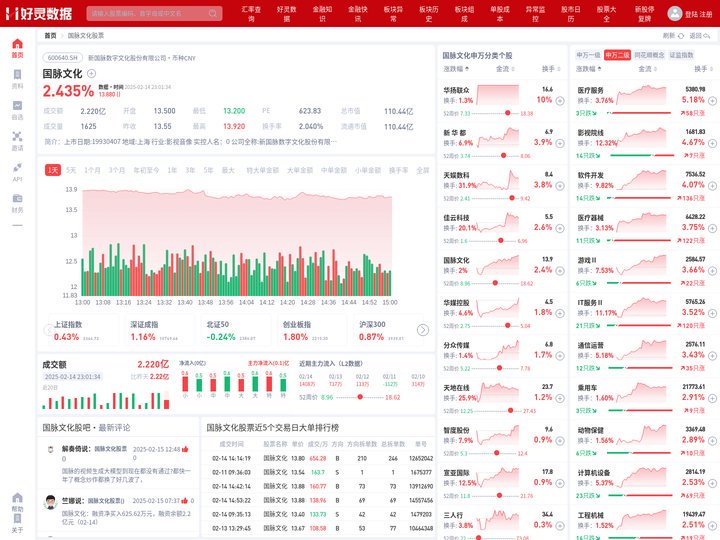The height and width of the screenshot is (540, 720).
Task: Switch chart to 年初至今 range
Action: pos(146,170)
